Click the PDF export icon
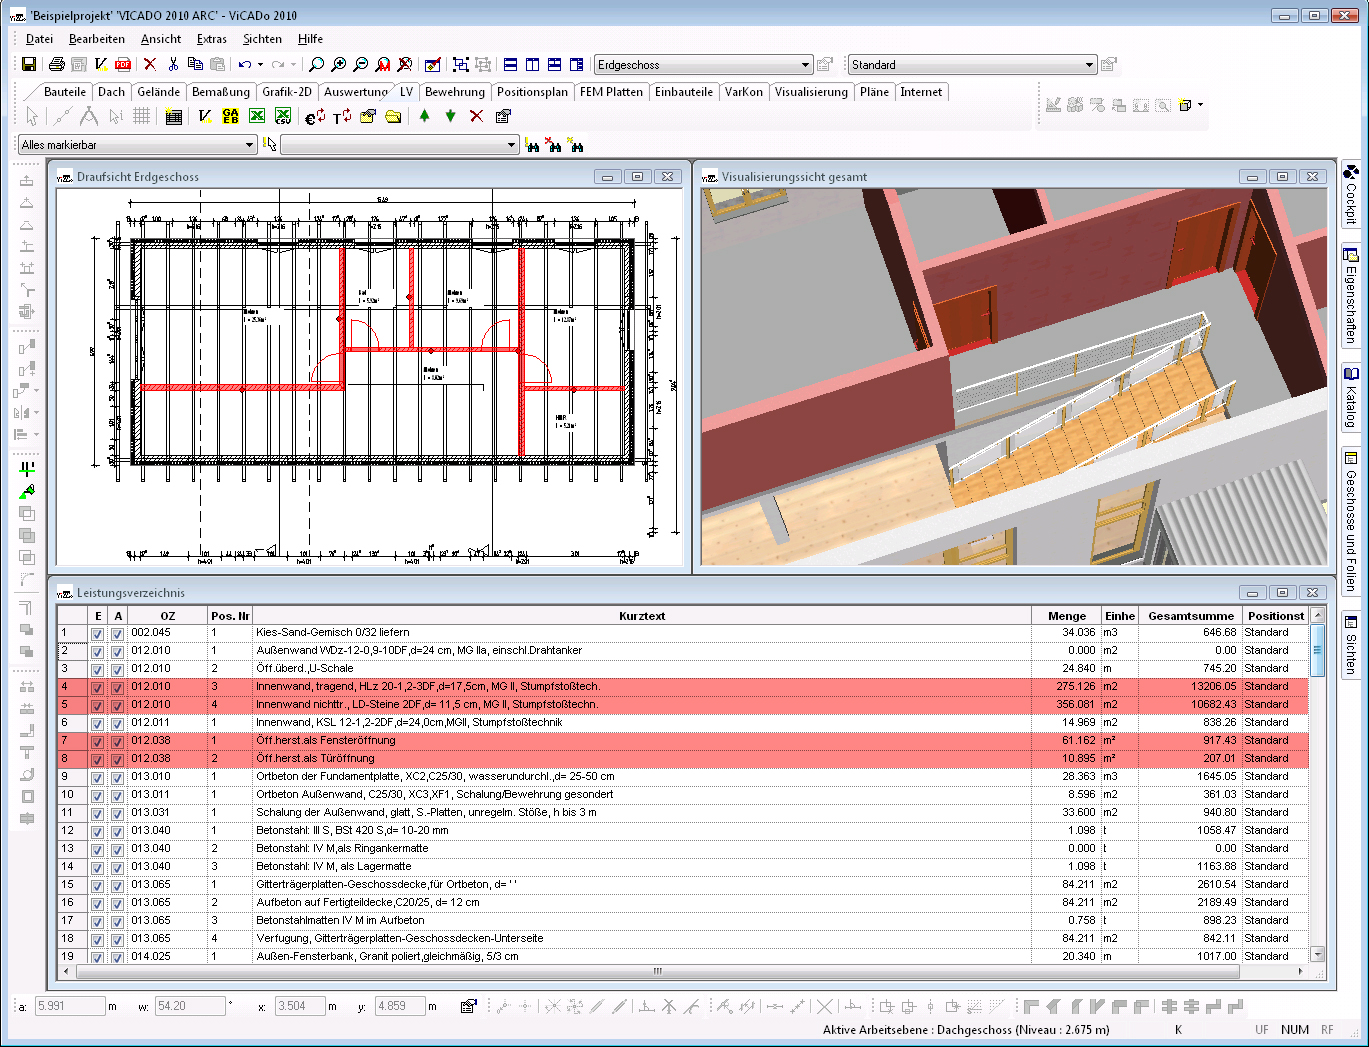The image size is (1369, 1047). click(123, 64)
